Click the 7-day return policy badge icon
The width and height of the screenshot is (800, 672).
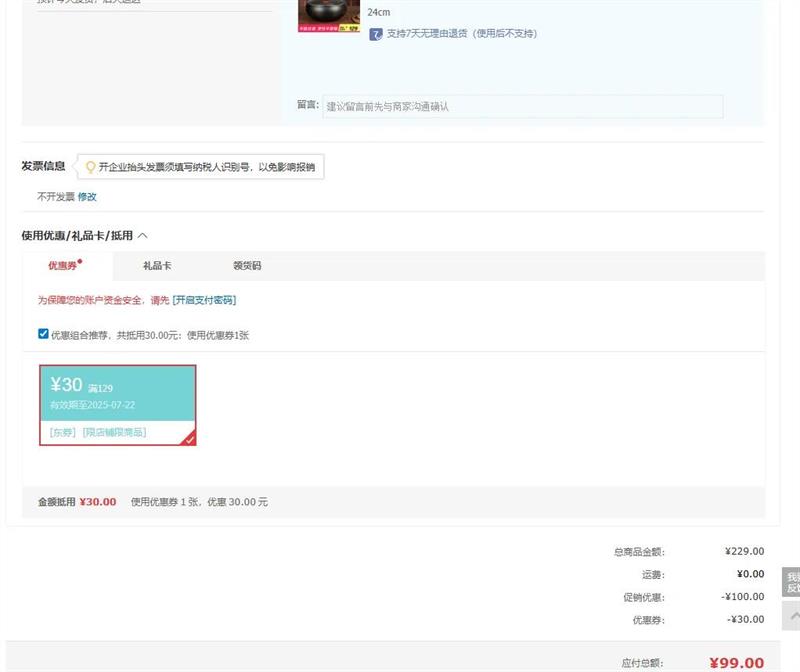(x=376, y=34)
